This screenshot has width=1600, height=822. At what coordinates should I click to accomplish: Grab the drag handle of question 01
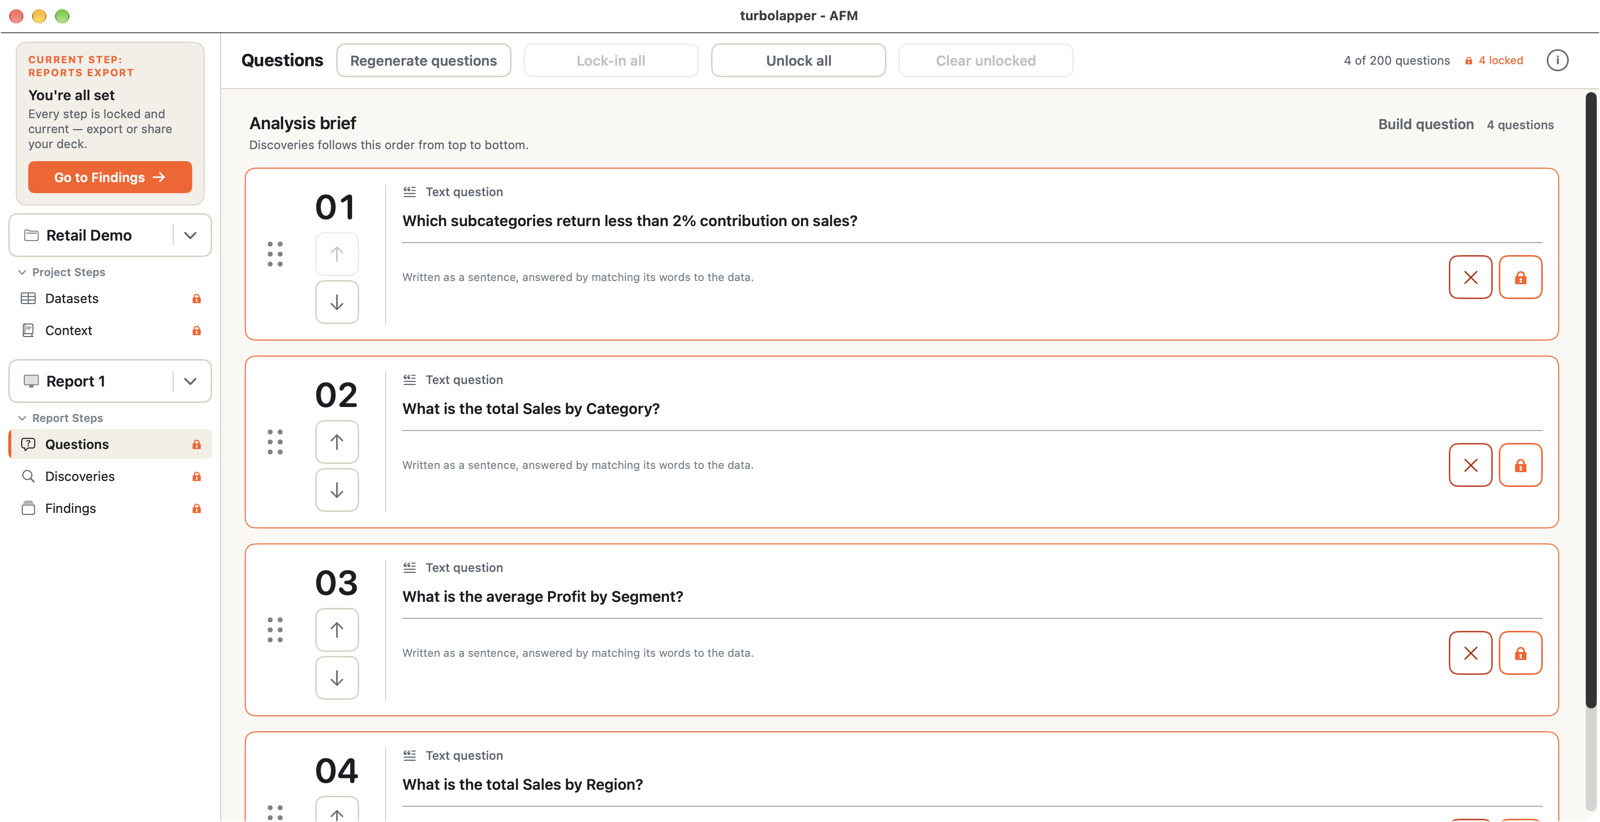coord(275,254)
